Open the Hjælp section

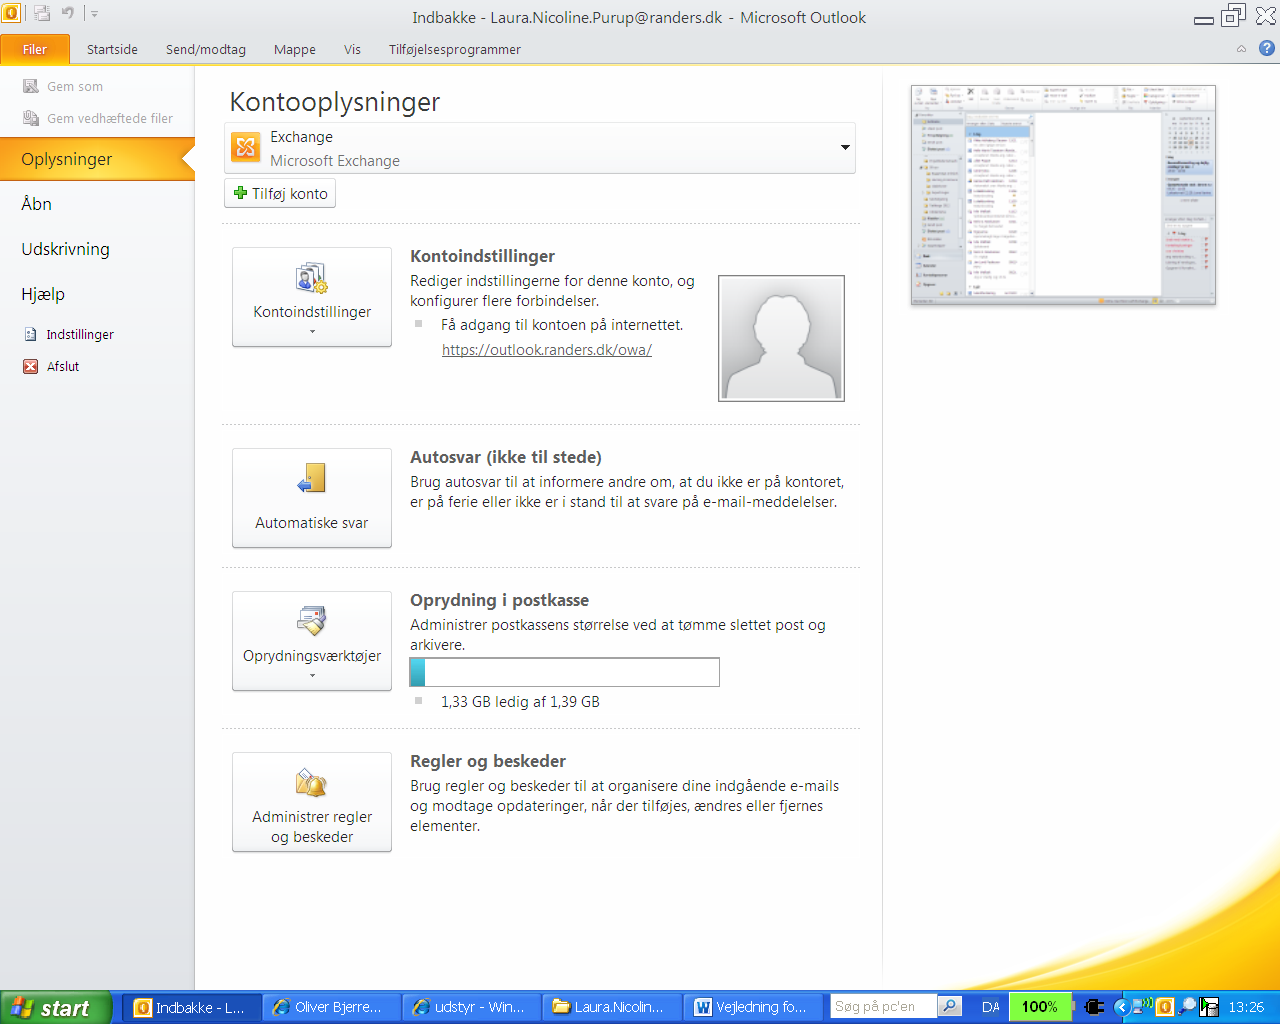click(x=43, y=294)
